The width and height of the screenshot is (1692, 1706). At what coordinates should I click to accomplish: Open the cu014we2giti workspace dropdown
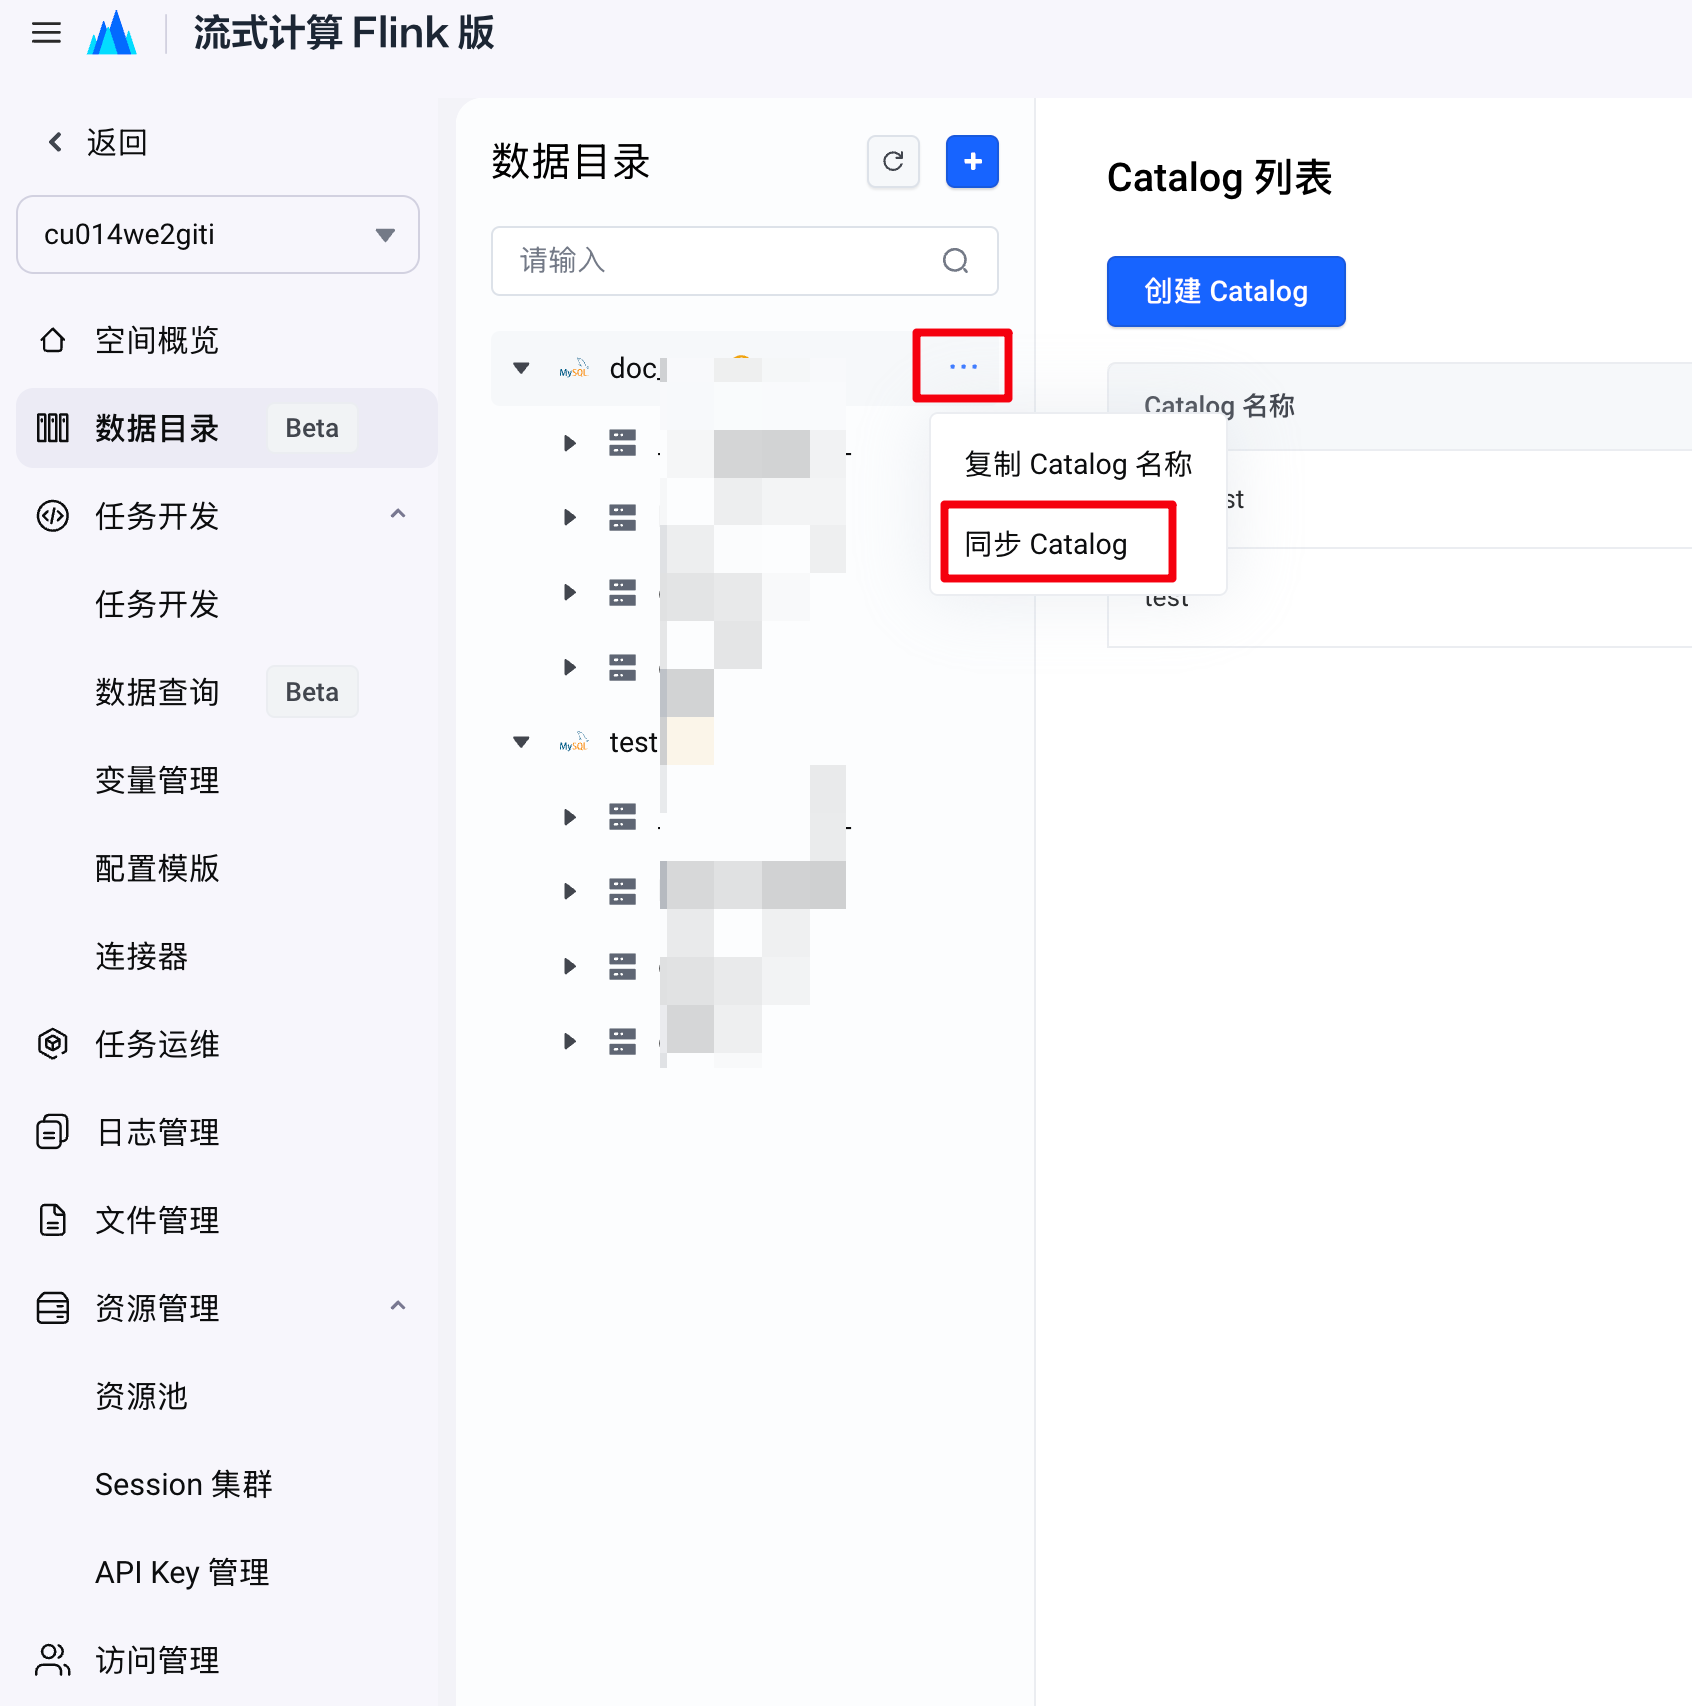click(218, 235)
